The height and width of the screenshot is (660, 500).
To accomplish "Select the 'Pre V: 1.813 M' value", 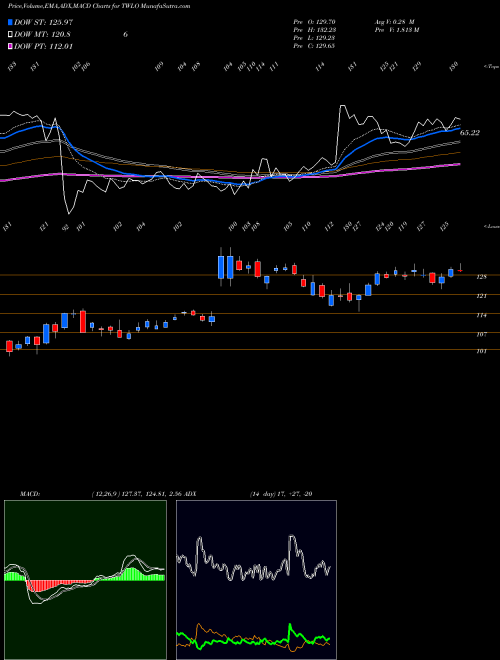I will pos(396,30).
